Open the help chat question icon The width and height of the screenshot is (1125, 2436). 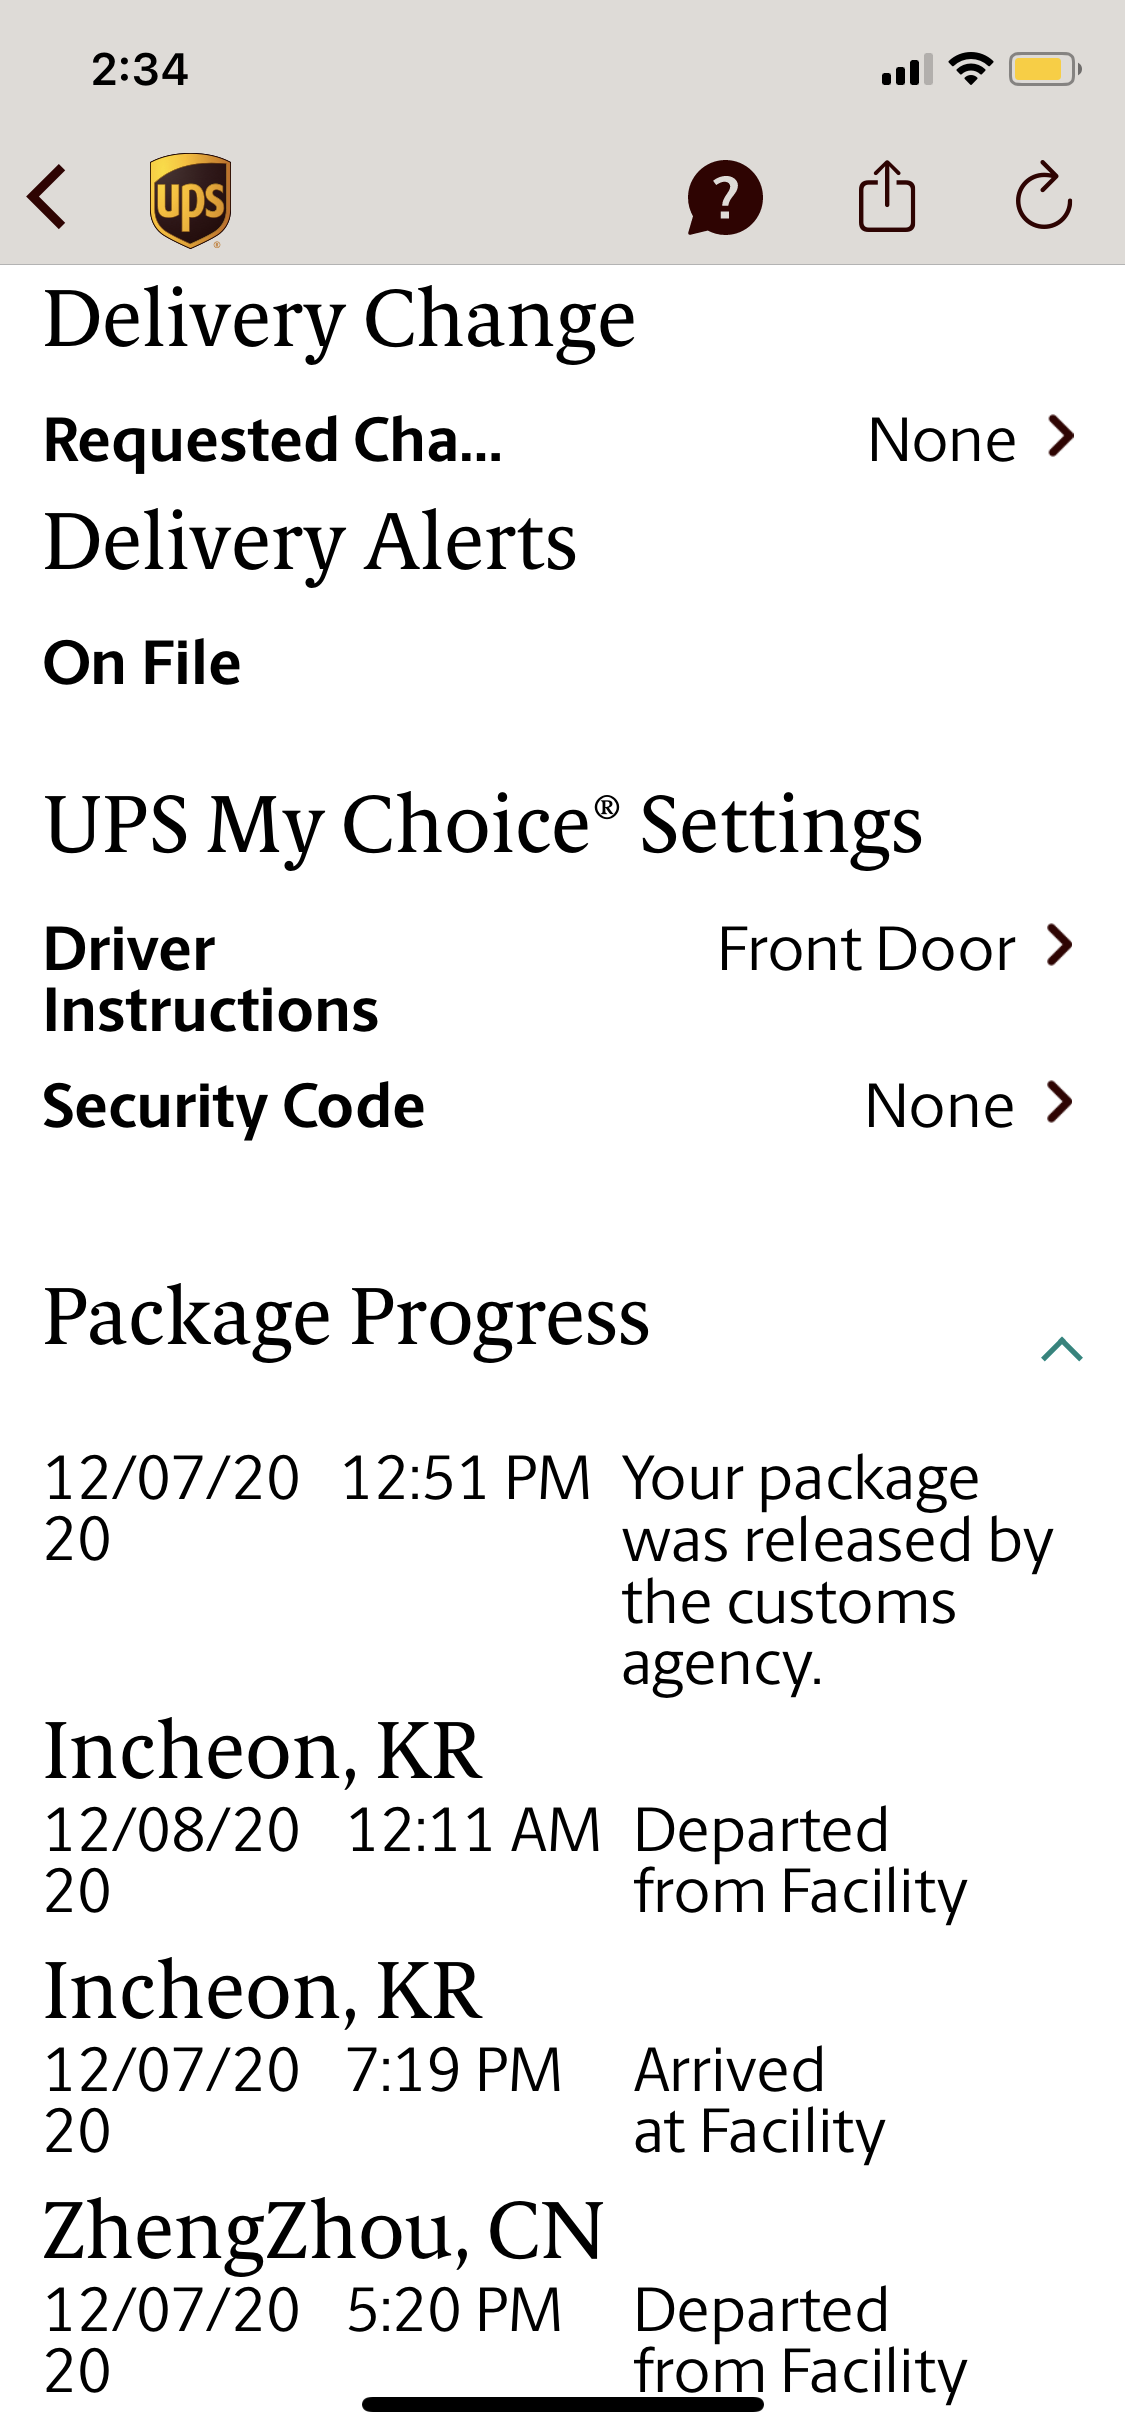(725, 197)
